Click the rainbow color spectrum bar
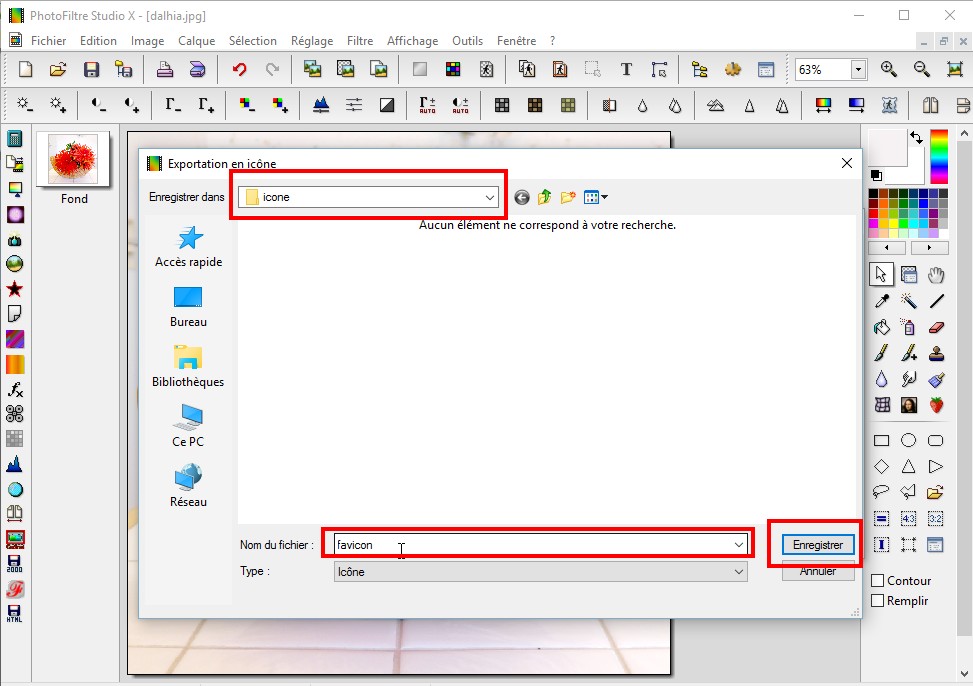The width and height of the screenshot is (973, 686). pos(939,156)
